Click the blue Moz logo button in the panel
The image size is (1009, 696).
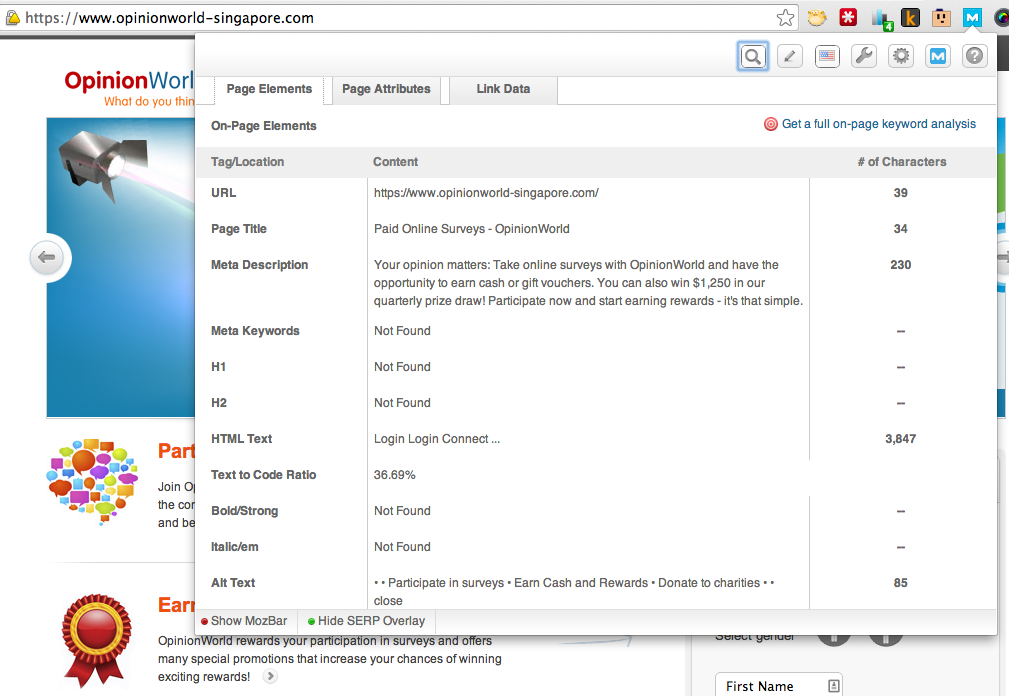pos(938,57)
